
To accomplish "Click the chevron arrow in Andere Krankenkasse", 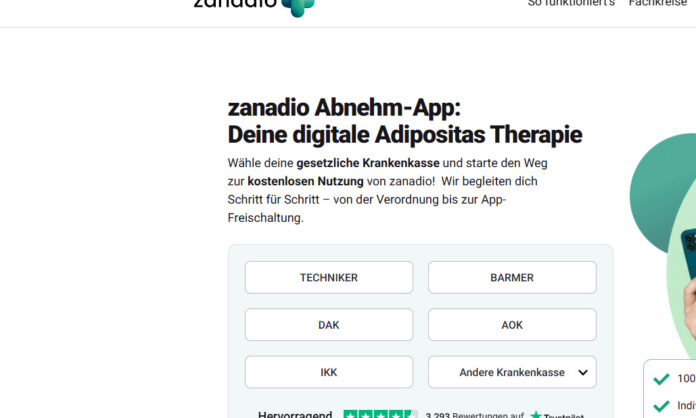I will pos(583,372).
